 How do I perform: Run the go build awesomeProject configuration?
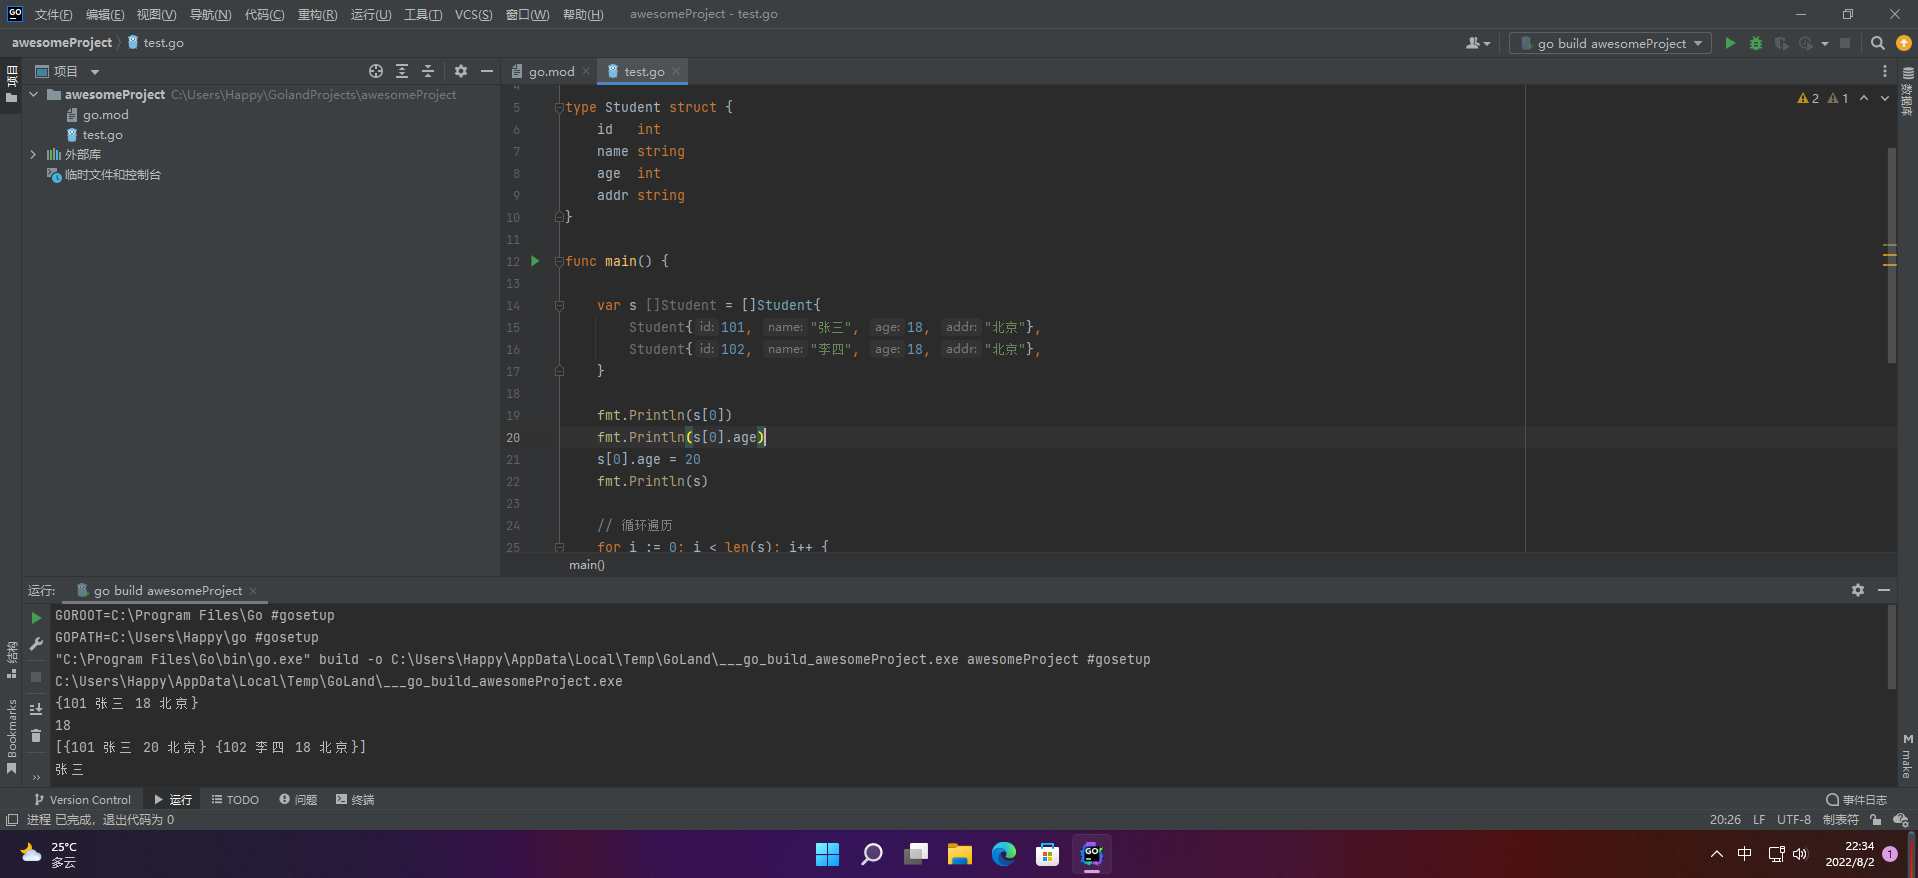coord(1730,43)
